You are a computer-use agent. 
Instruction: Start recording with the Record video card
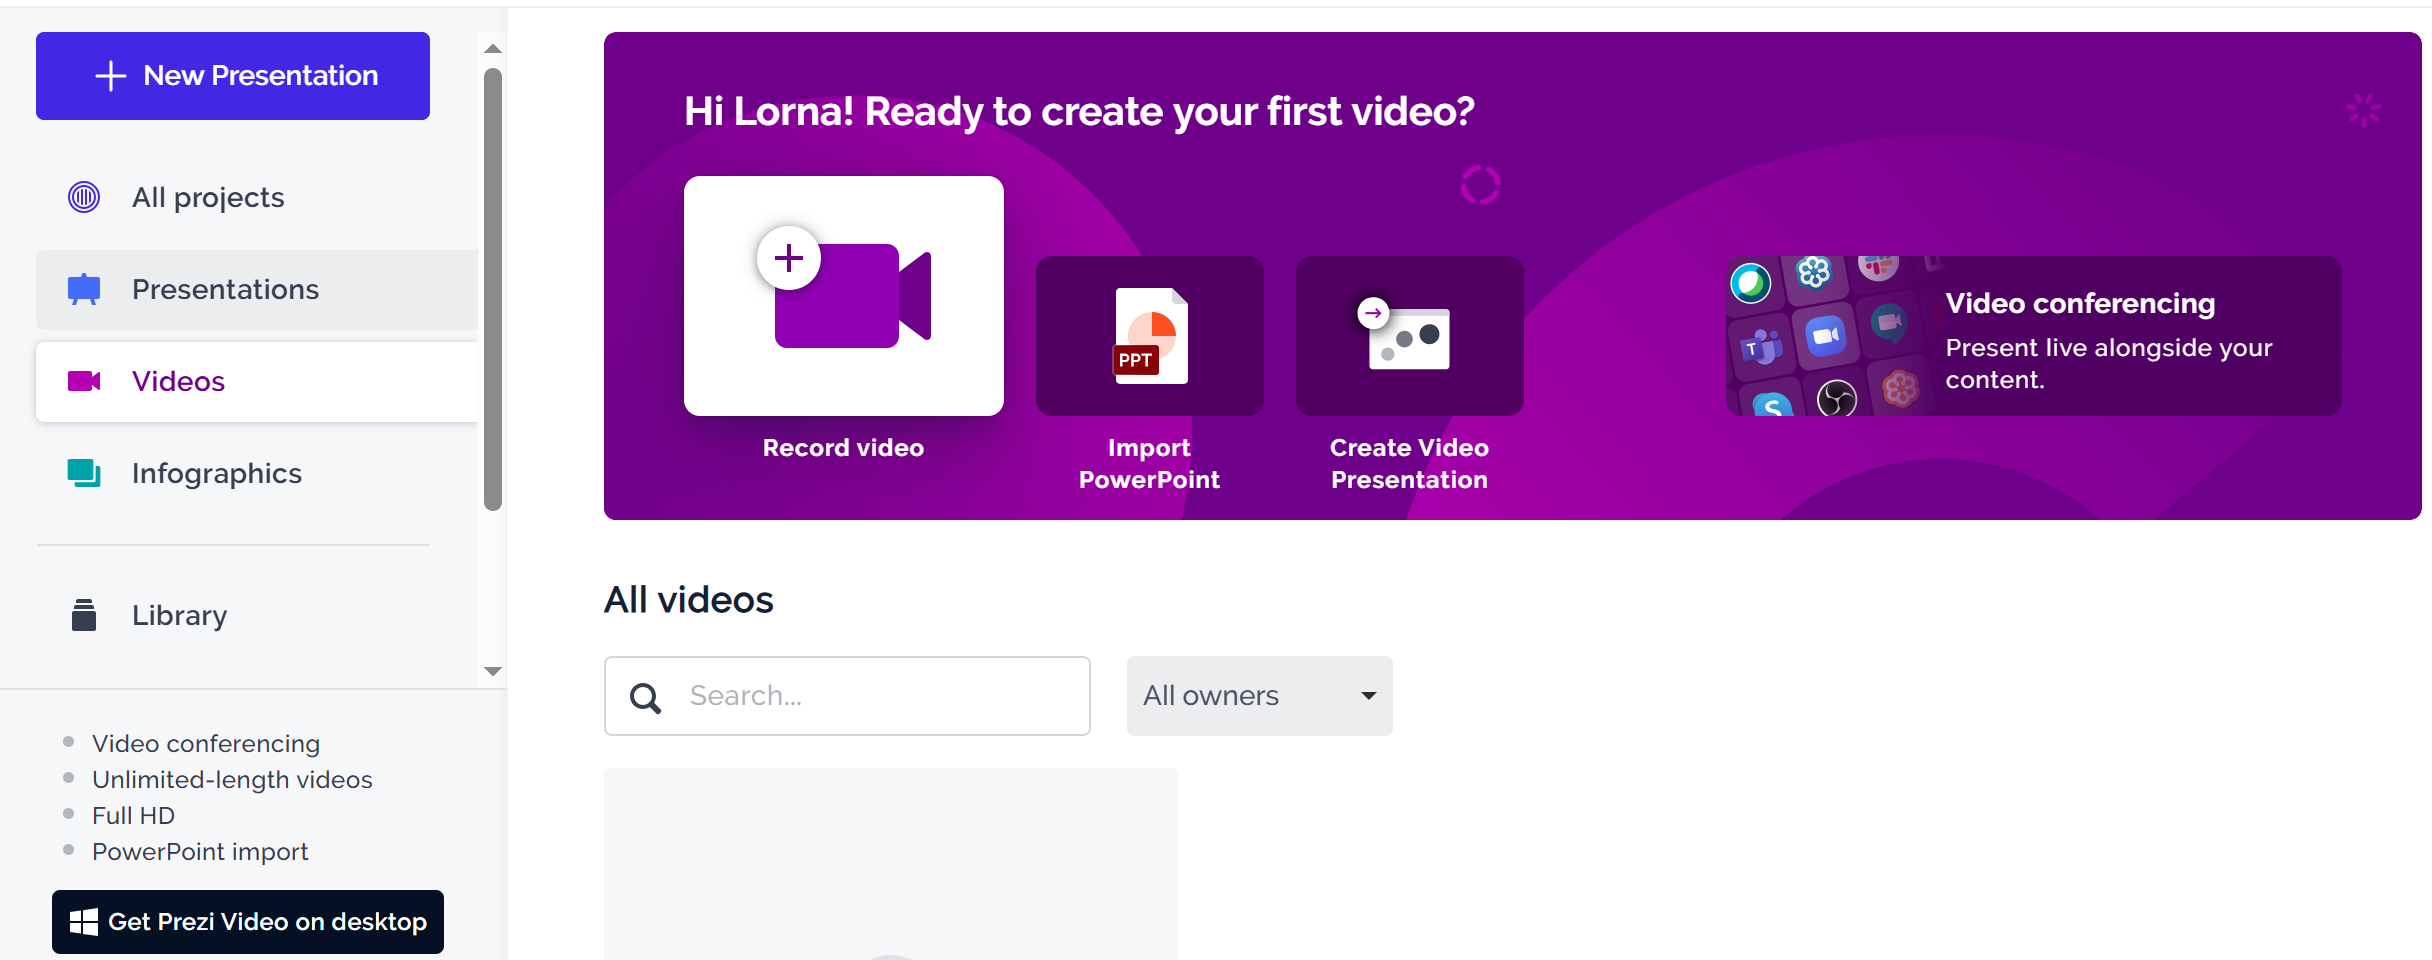(844, 296)
